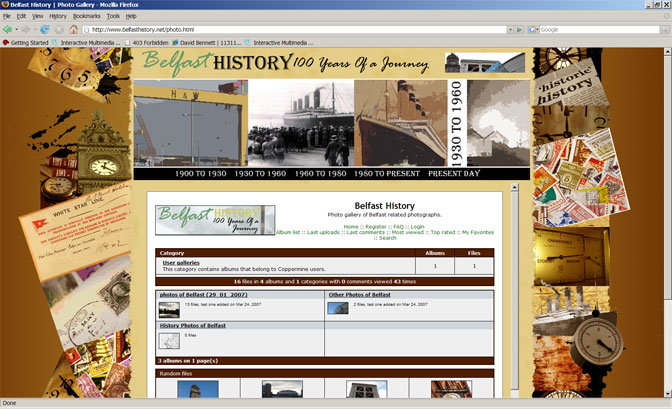
Task: Click the Belfast History header title logo
Action: [x=285, y=63]
